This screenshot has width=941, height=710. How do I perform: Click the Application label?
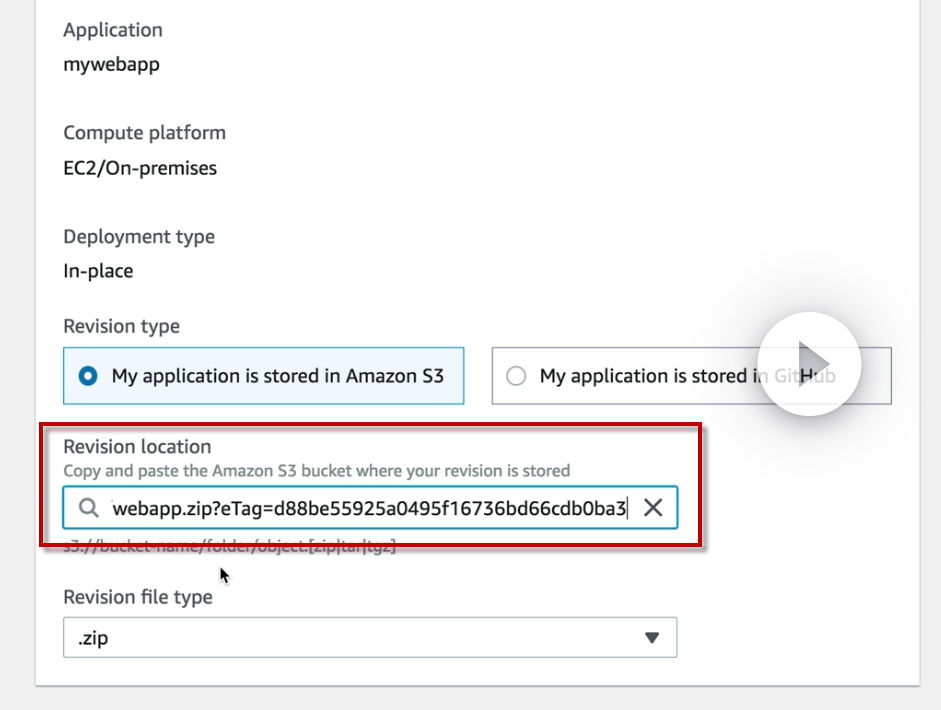click(x=113, y=30)
